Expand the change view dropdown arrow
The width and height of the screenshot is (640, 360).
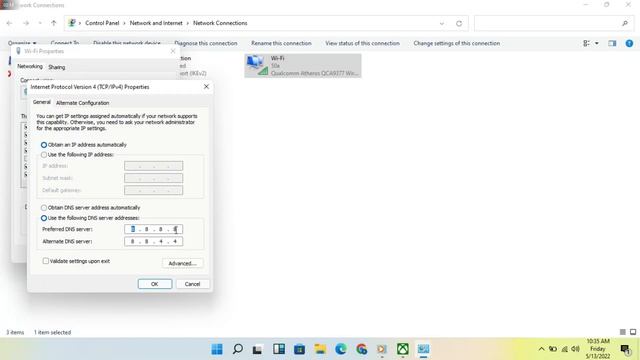pos(597,43)
